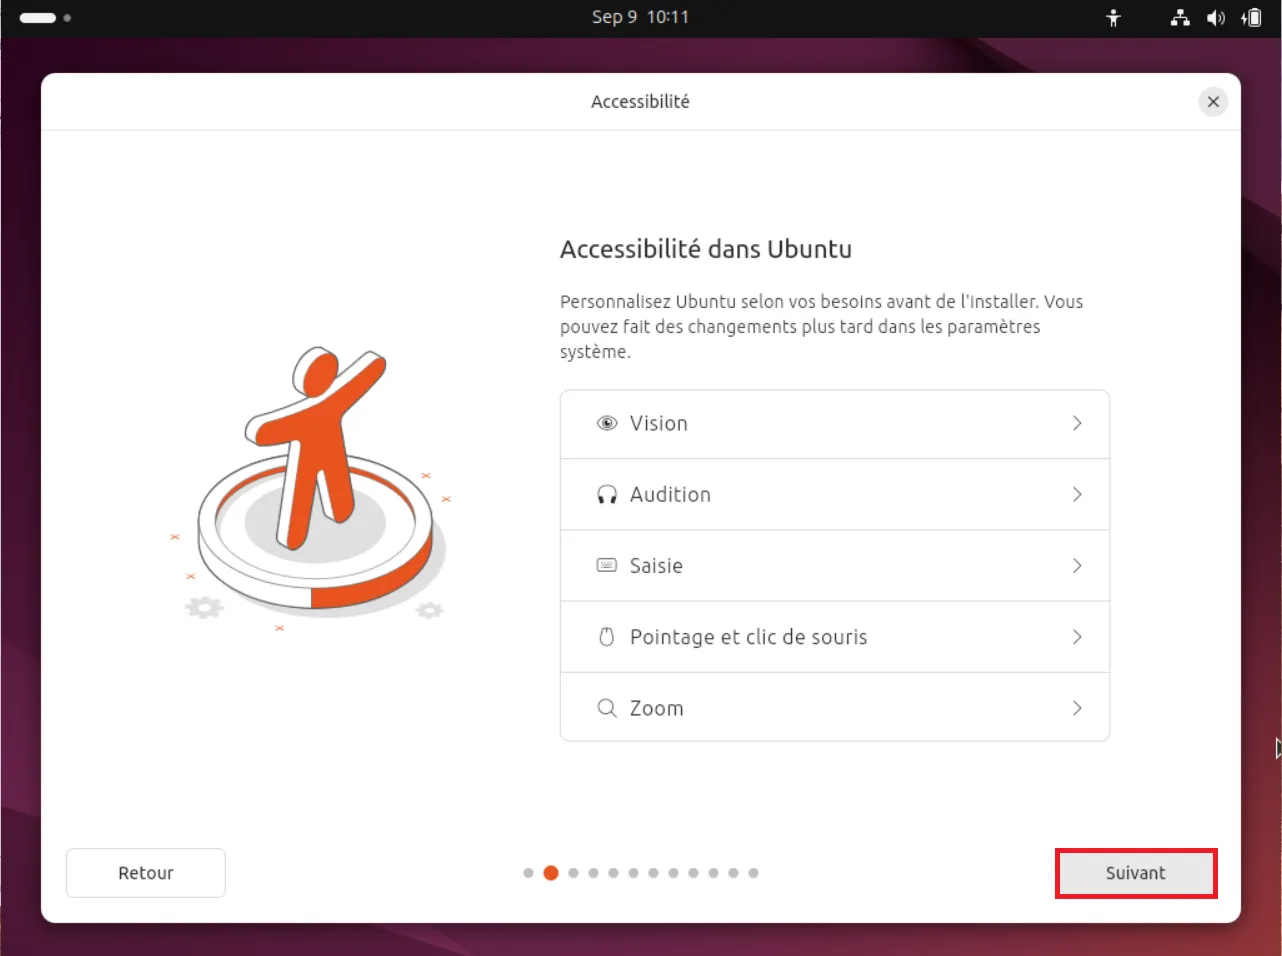Open Pointage et clic de souris settings
1282x956 pixels.
point(835,637)
